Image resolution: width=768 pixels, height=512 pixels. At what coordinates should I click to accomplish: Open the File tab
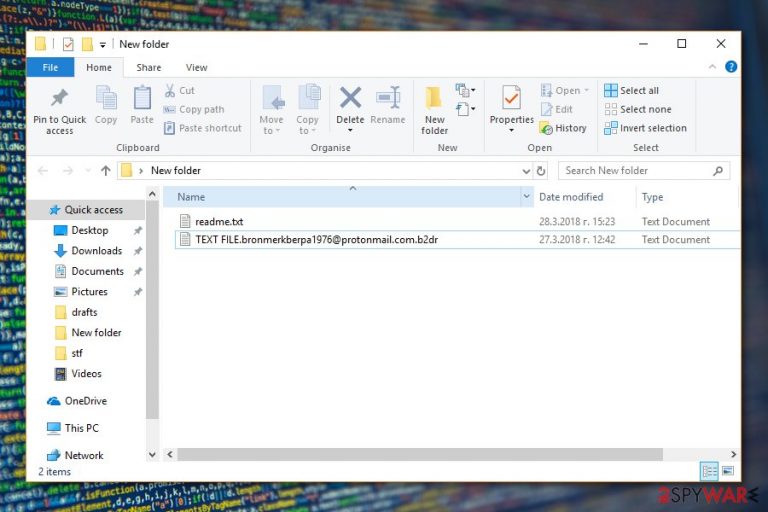coord(50,67)
